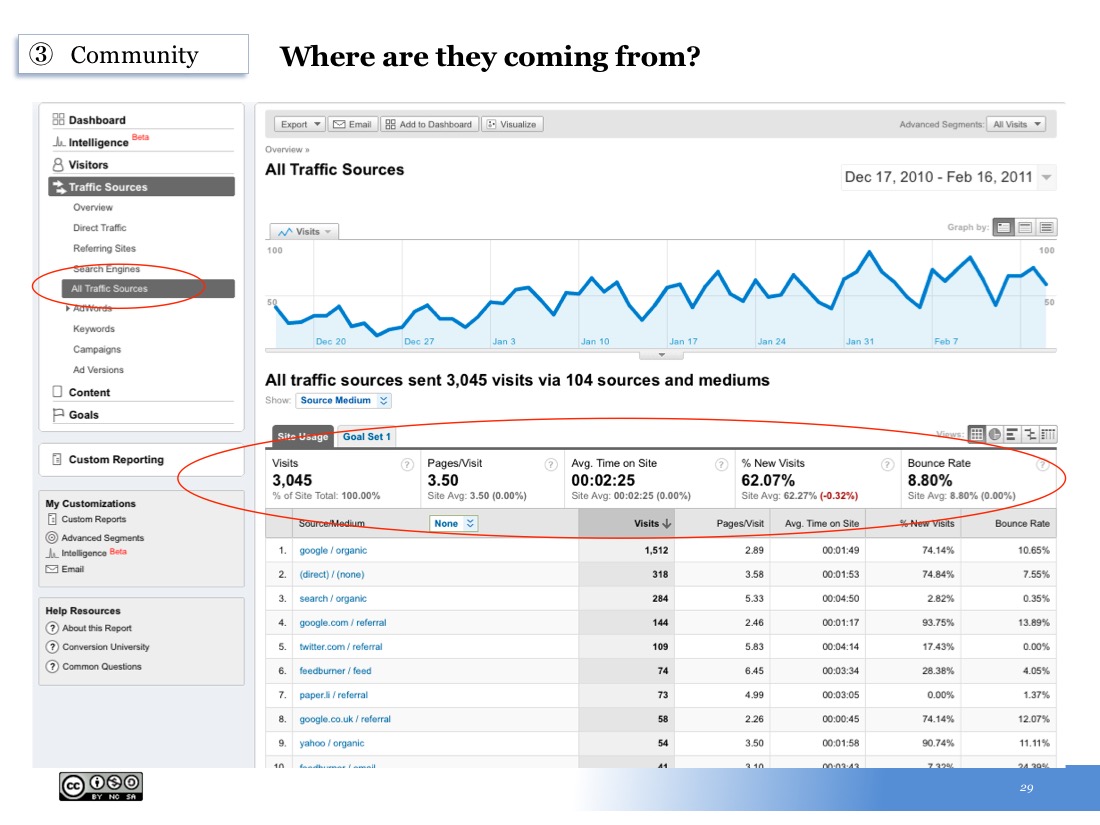Select table view icon

click(x=977, y=434)
